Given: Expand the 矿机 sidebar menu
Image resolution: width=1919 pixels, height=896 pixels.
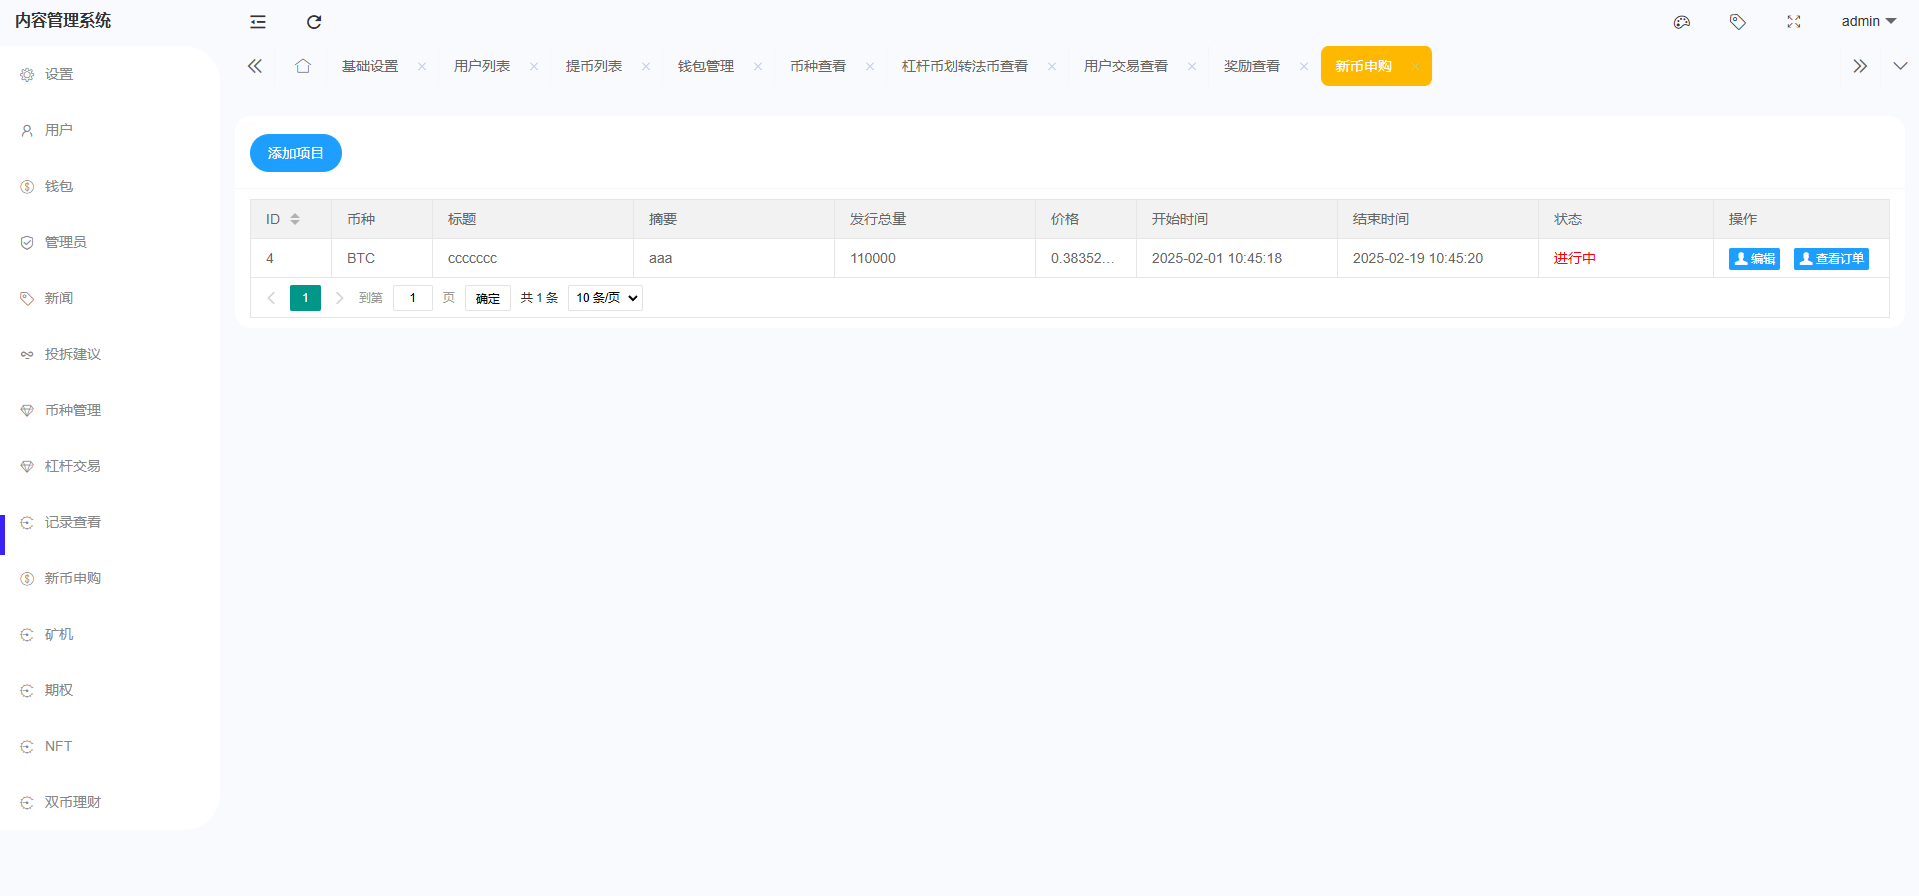Looking at the screenshot, I should coord(59,634).
